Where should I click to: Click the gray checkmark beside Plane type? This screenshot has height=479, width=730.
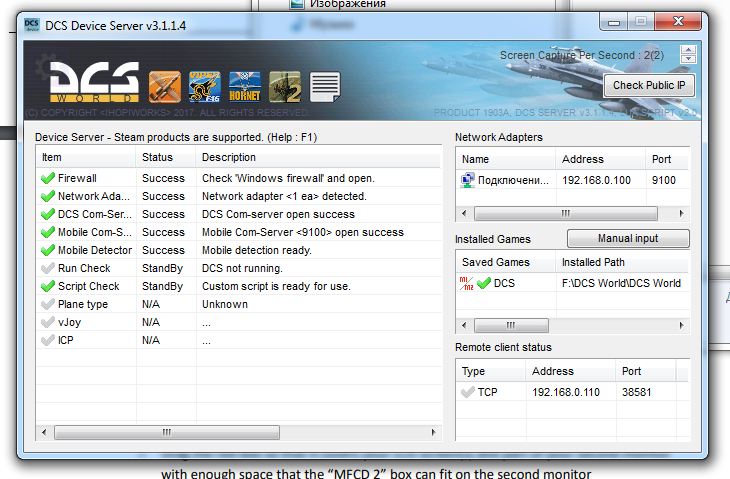[48, 304]
